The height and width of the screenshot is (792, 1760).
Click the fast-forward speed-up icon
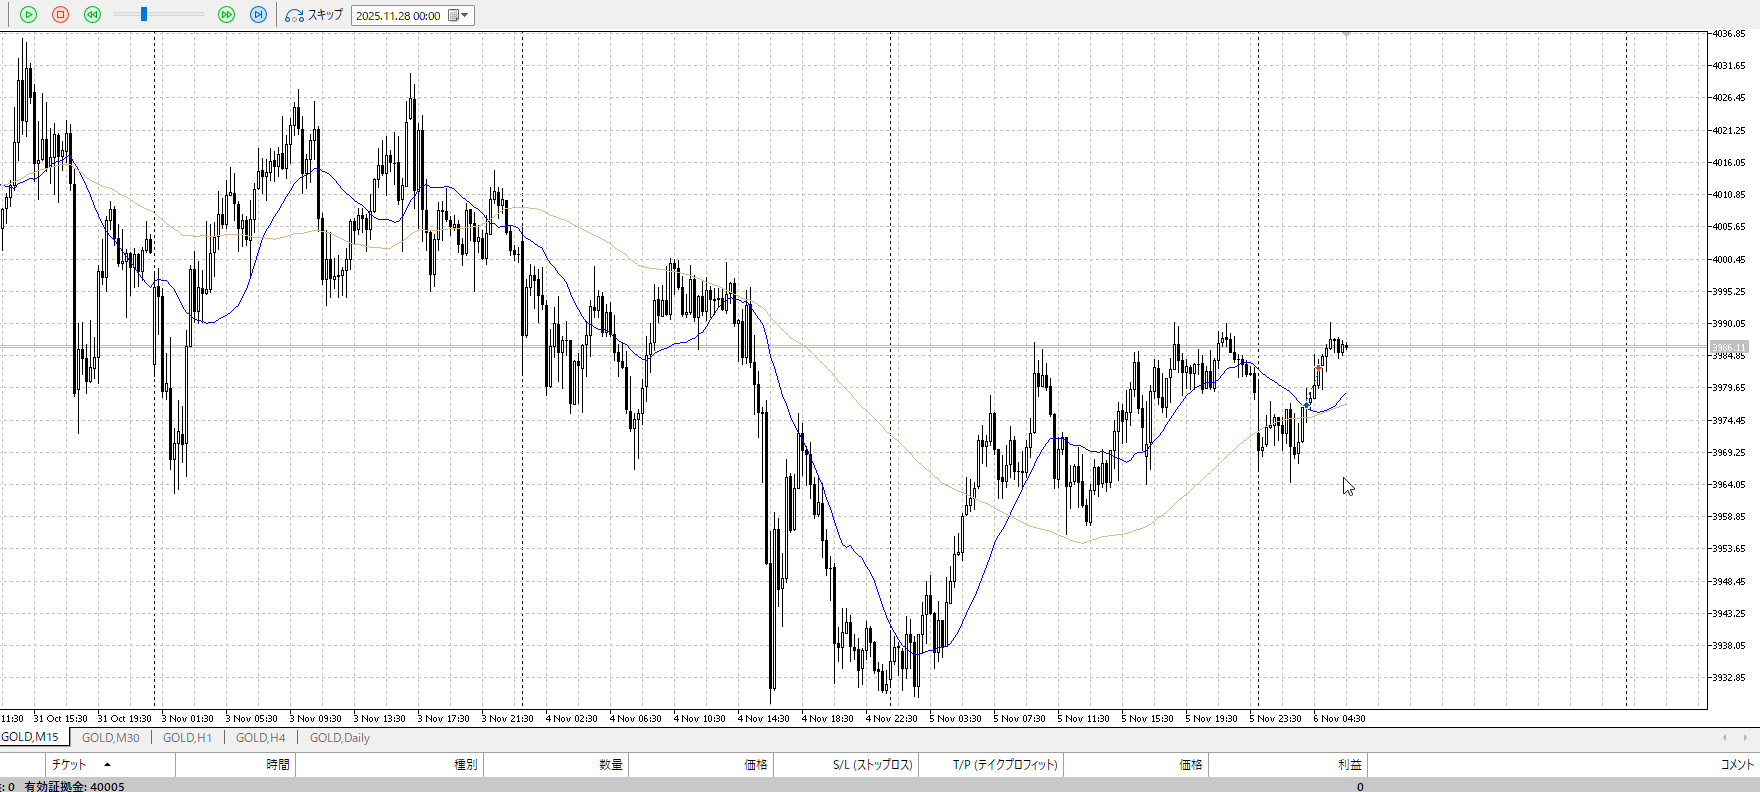click(226, 15)
